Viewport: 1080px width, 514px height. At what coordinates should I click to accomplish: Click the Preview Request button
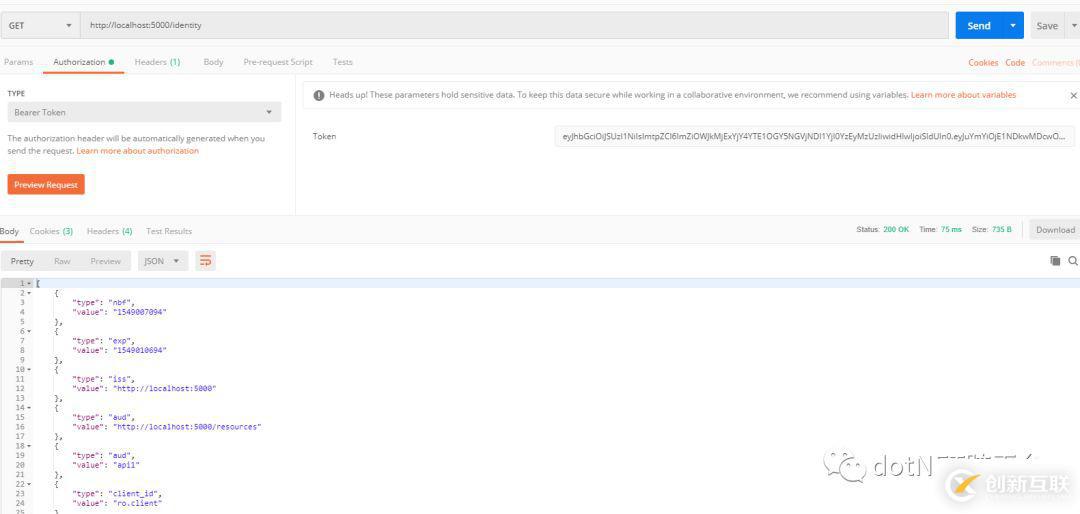click(46, 185)
